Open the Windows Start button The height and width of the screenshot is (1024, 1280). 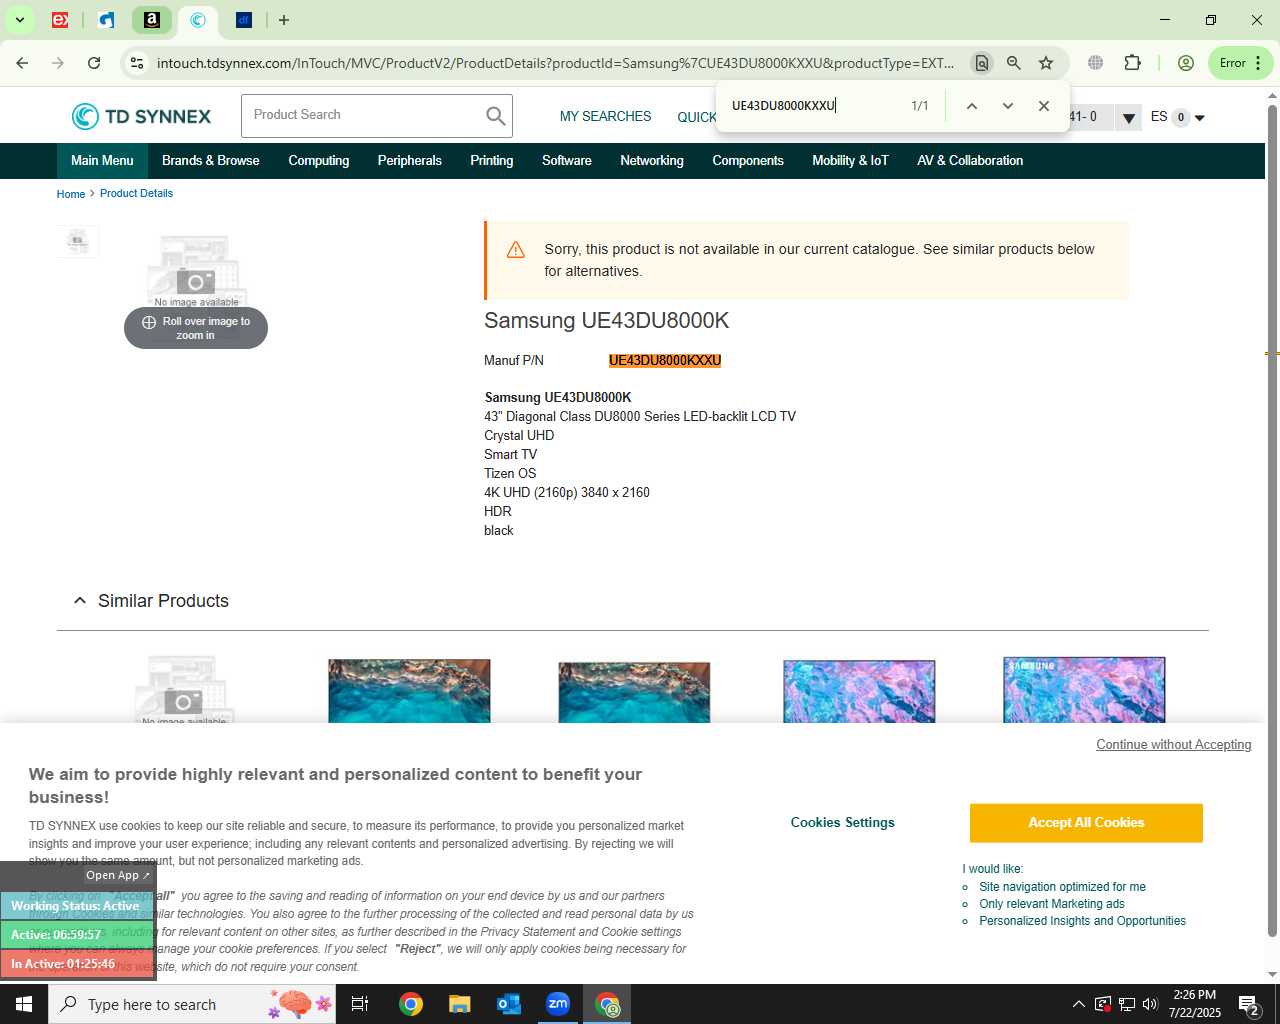(24, 1004)
